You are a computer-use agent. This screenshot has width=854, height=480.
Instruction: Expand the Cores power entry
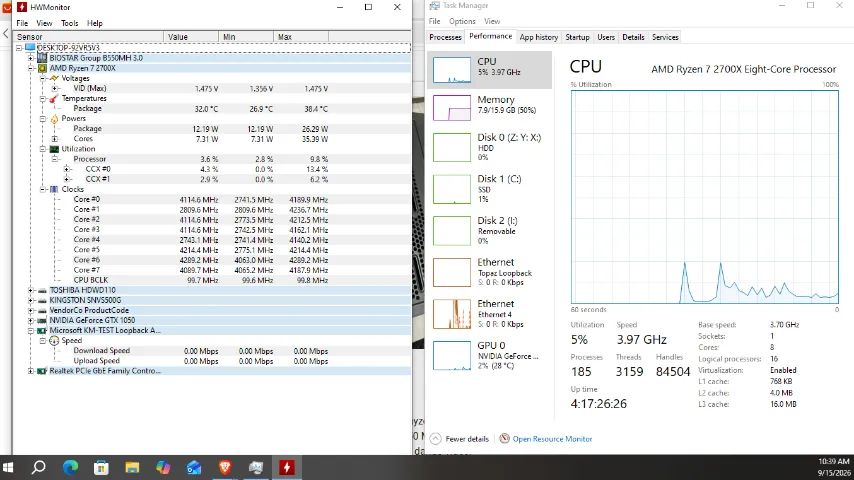(x=55, y=139)
